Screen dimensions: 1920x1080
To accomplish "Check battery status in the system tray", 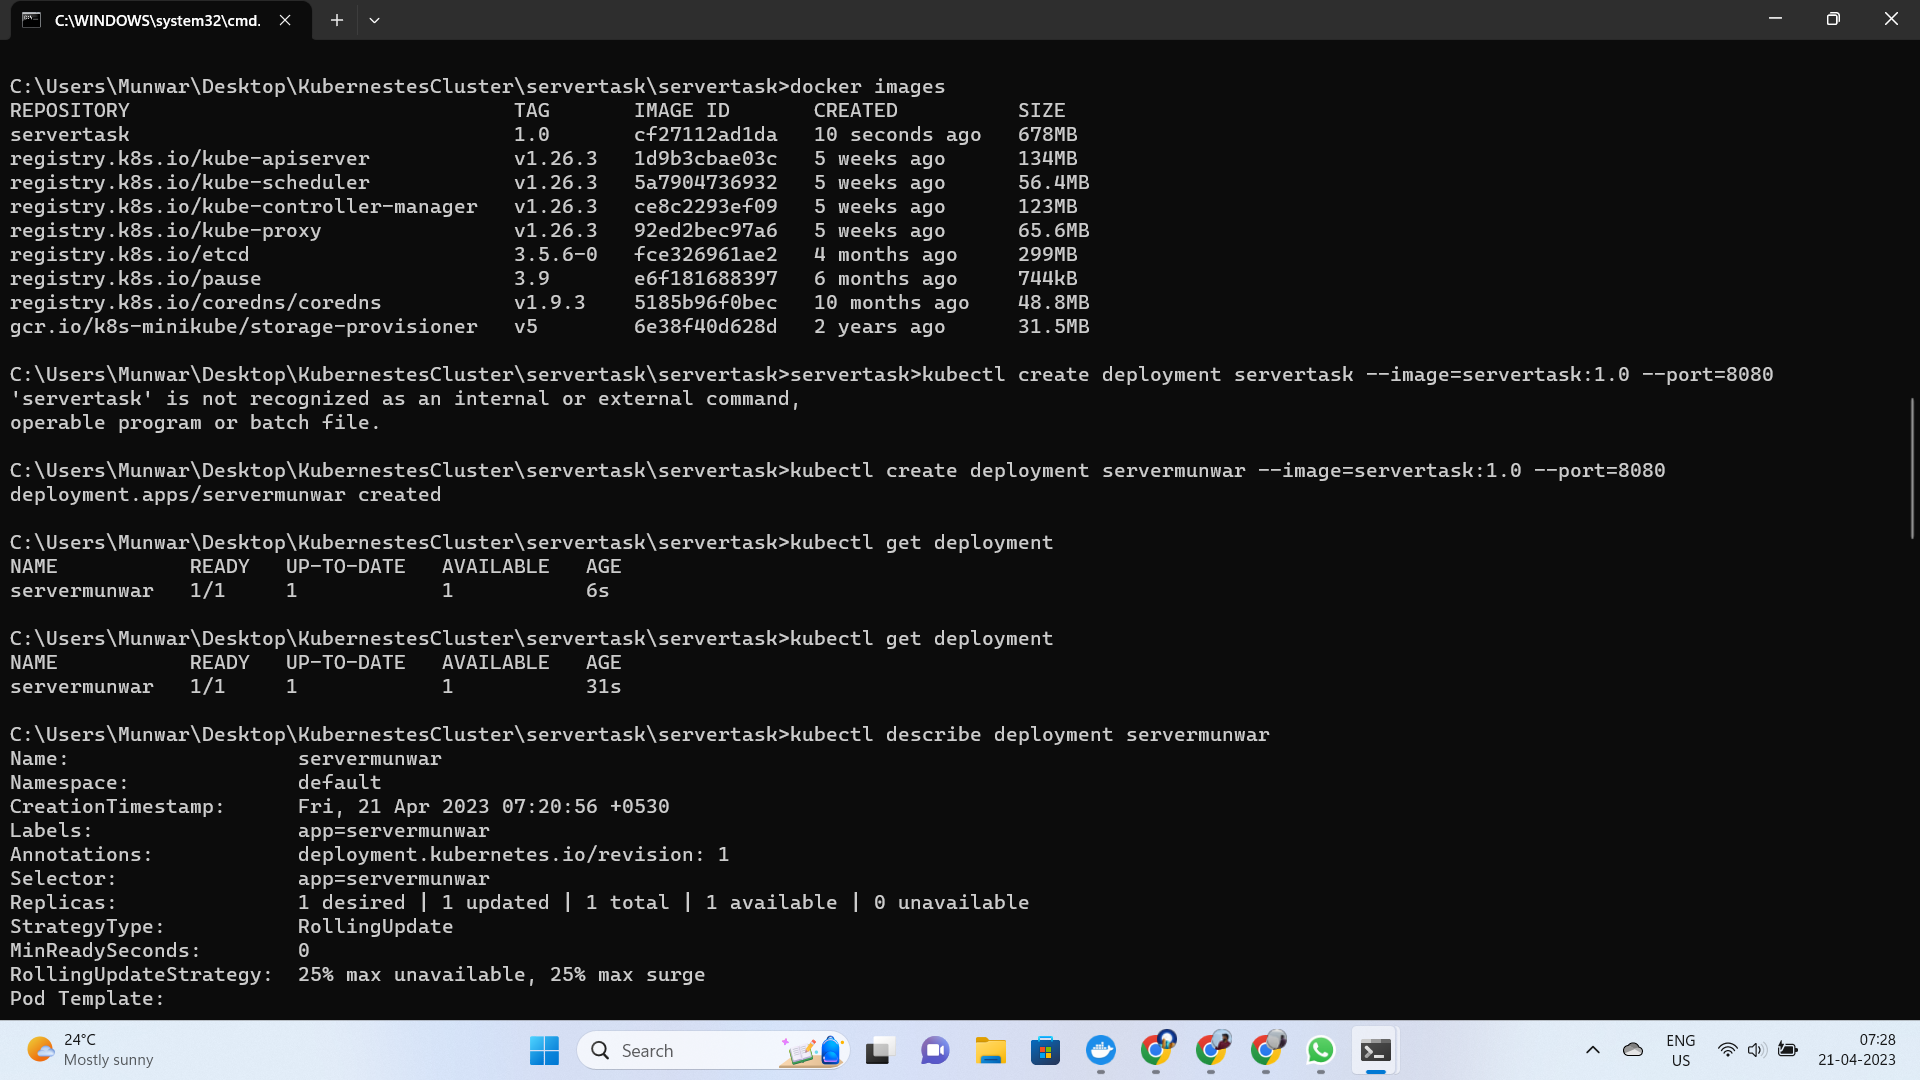I will click(1788, 1049).
